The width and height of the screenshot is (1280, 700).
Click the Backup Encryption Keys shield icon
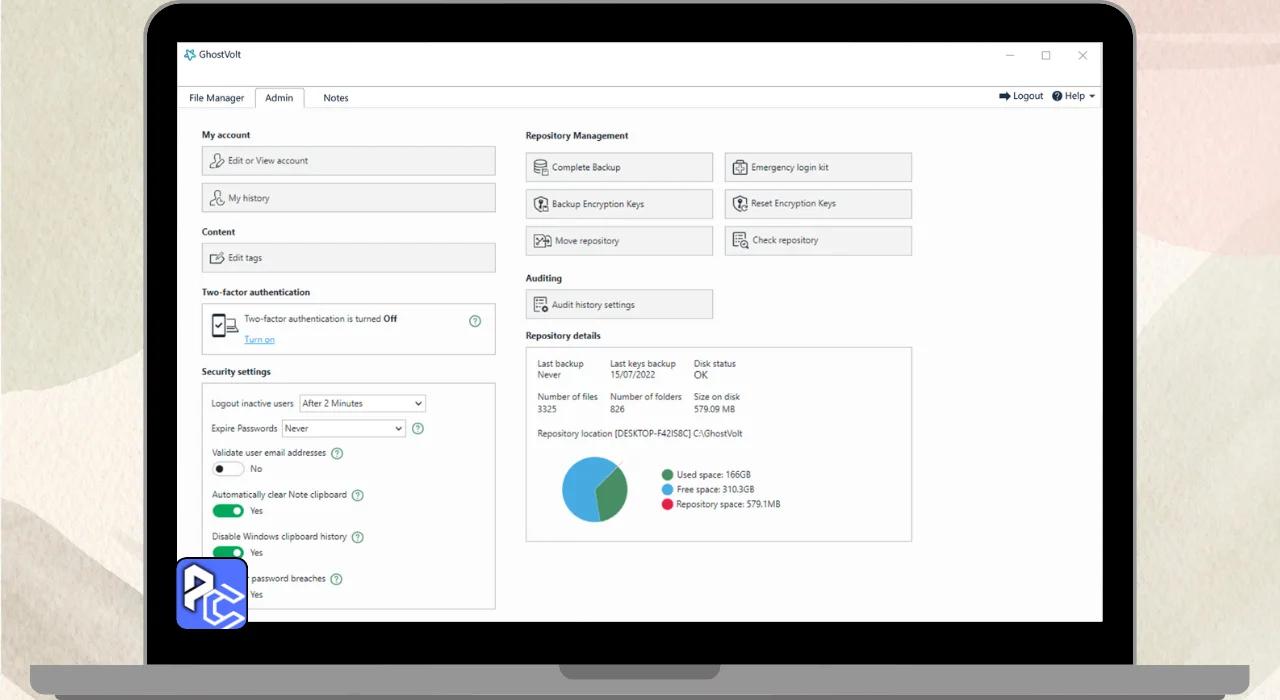[x=540, y=204]
